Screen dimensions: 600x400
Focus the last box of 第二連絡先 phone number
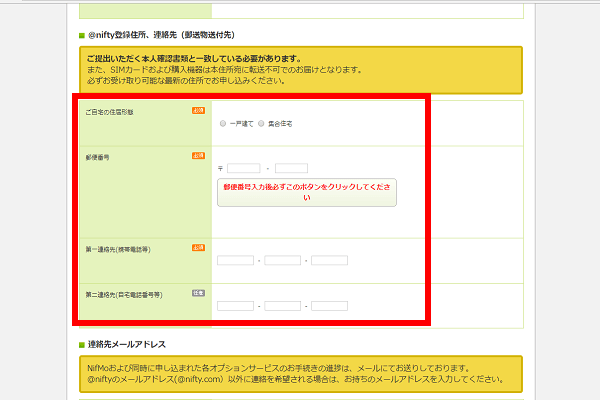click(329, 306)
